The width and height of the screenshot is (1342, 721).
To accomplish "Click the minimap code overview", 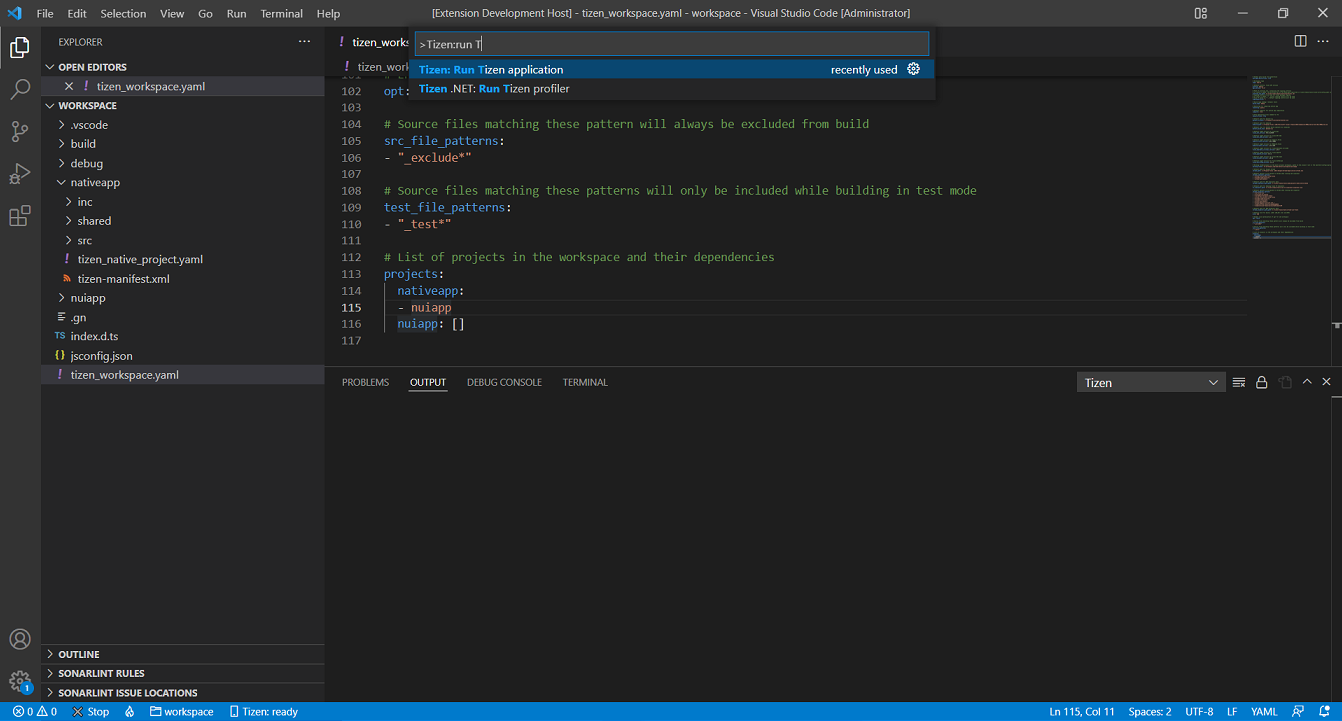I will 1290,150.
